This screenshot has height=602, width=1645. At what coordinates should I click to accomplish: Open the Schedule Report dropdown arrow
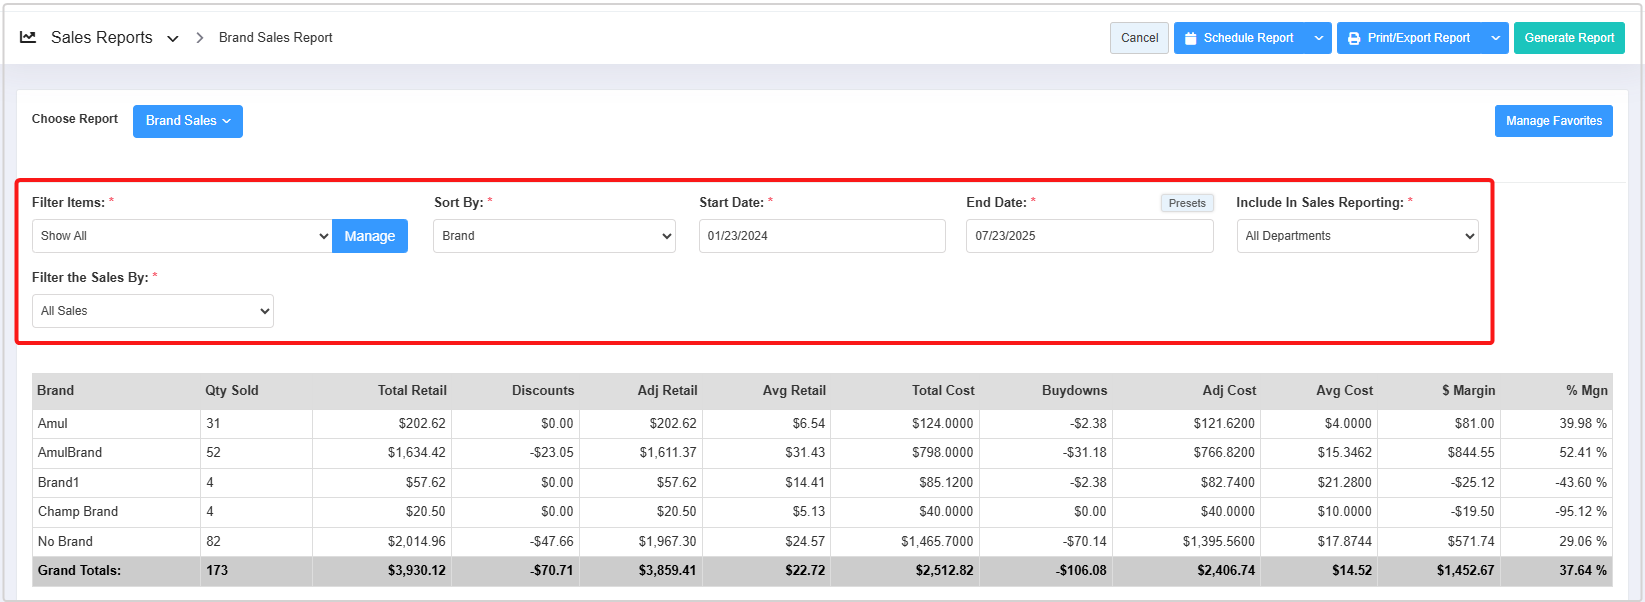point(1319,38)
